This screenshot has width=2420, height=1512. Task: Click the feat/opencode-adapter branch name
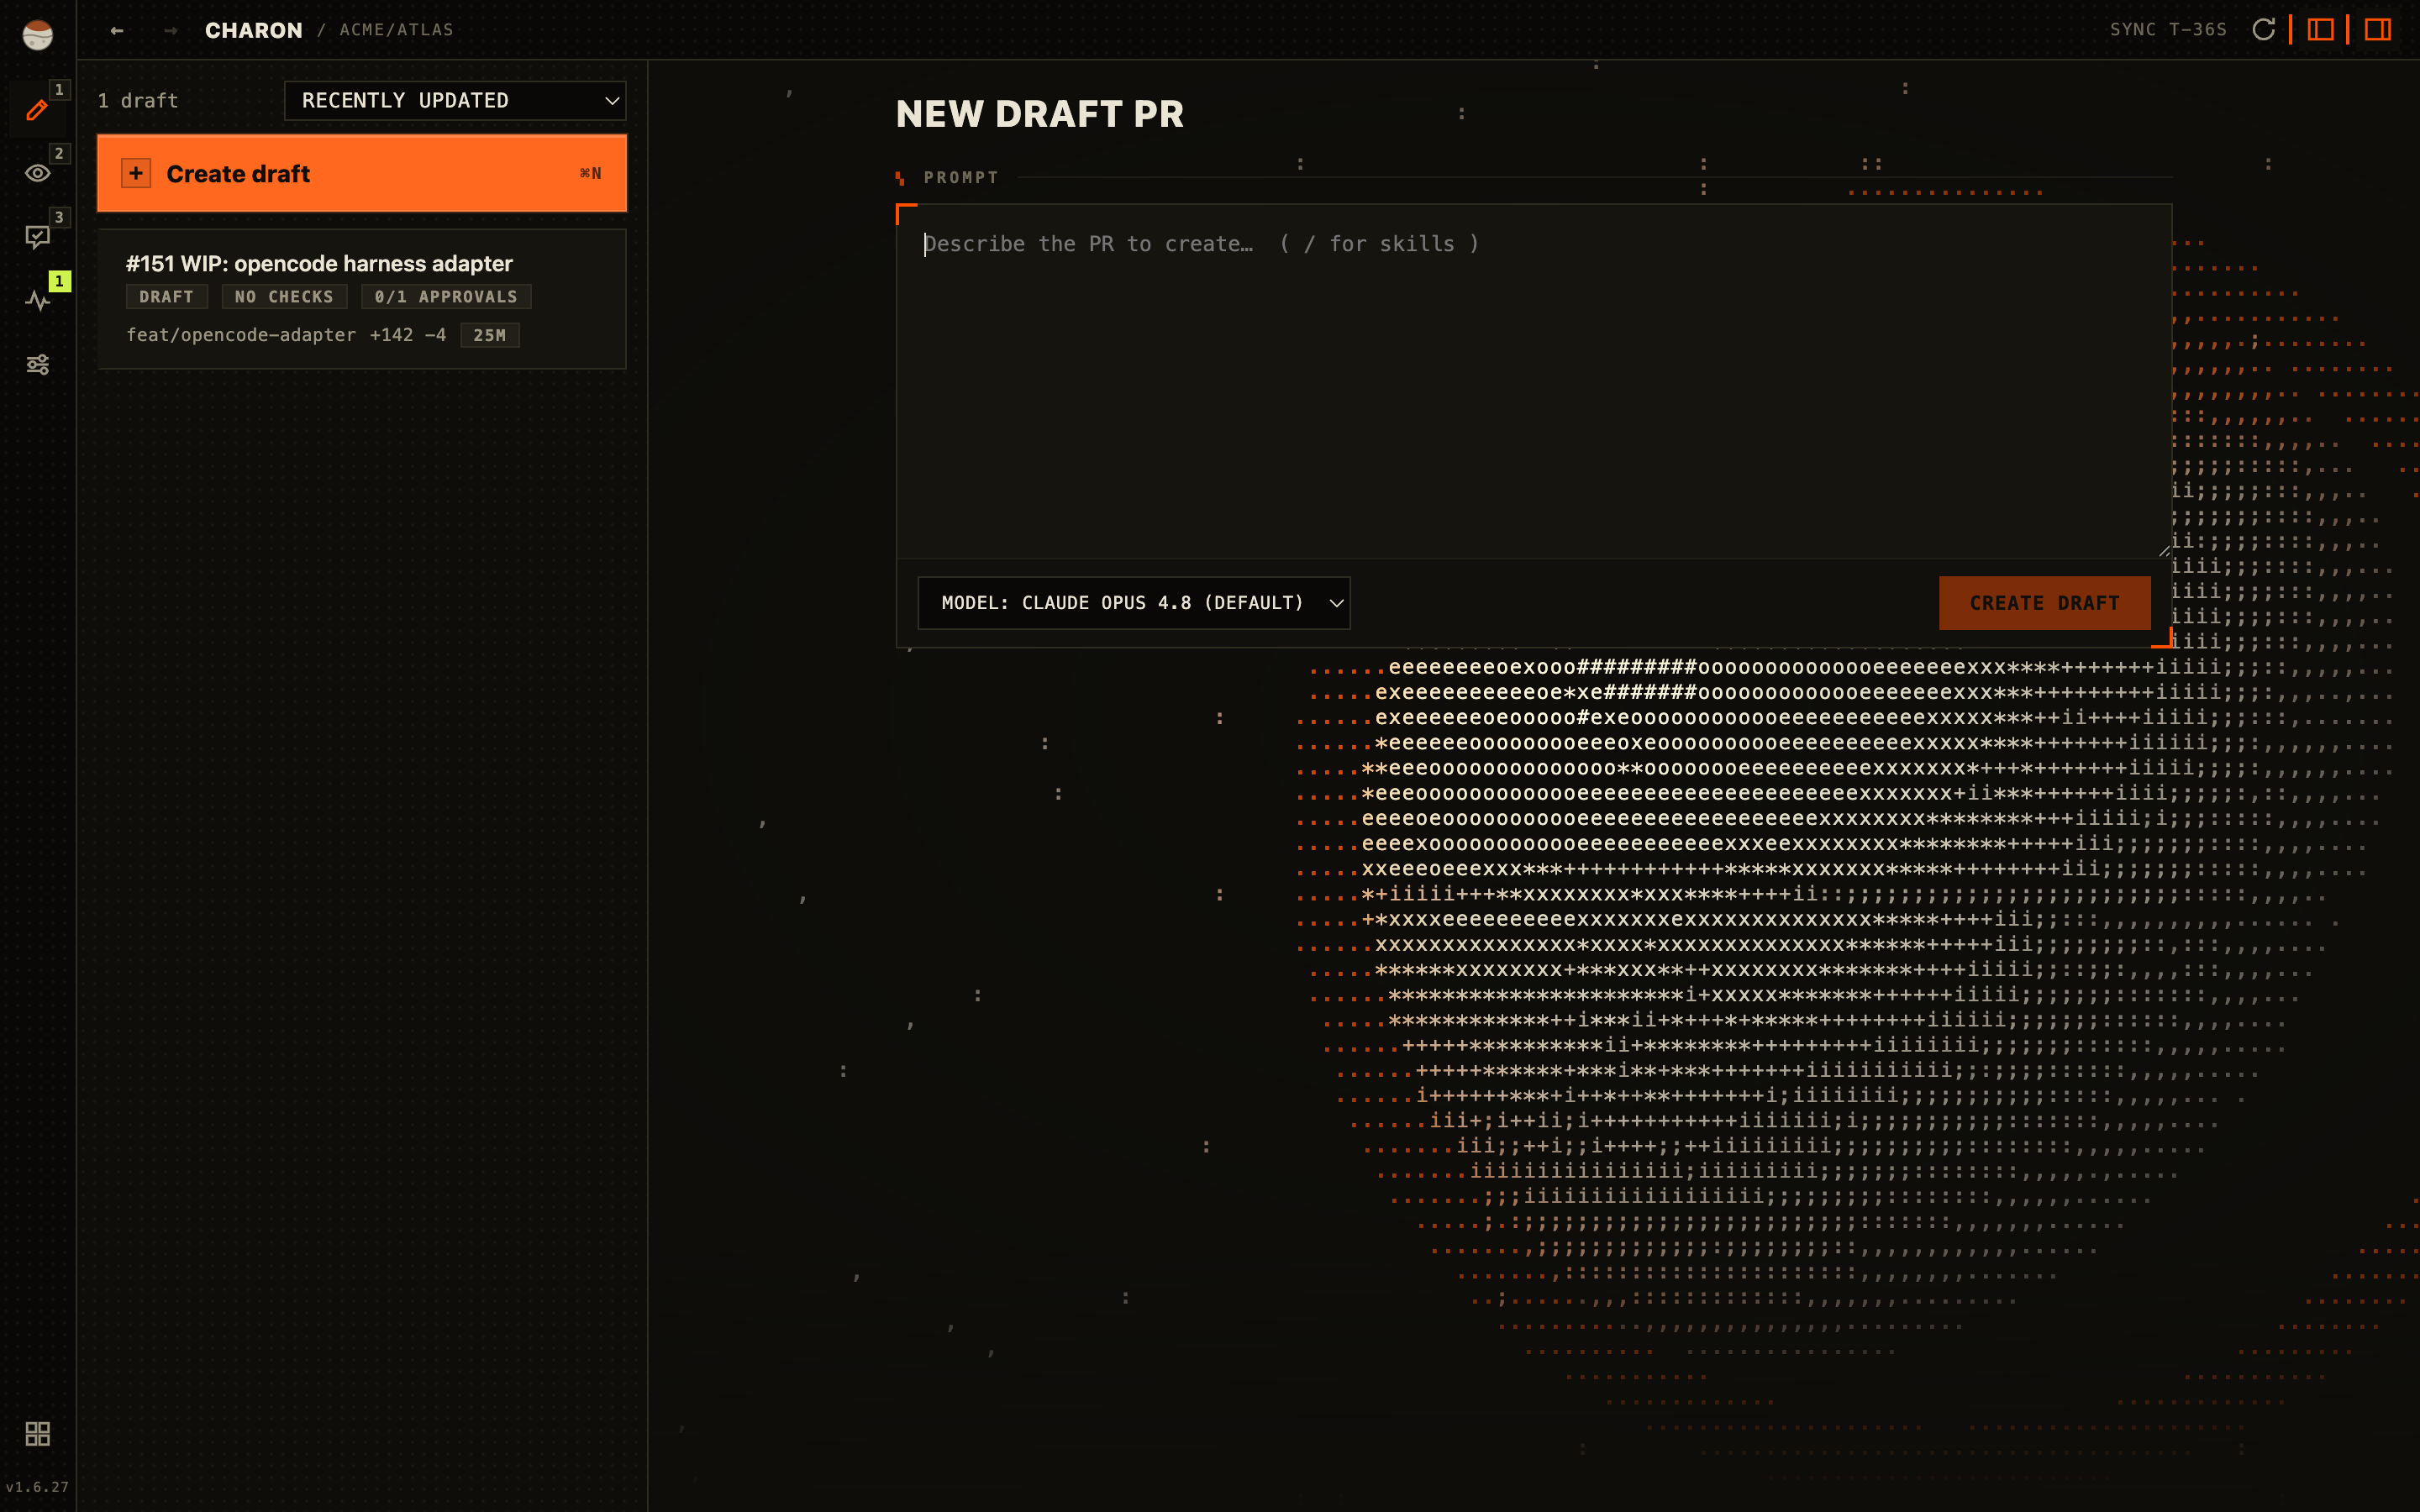pyautogui.click(x=241, y=335)
